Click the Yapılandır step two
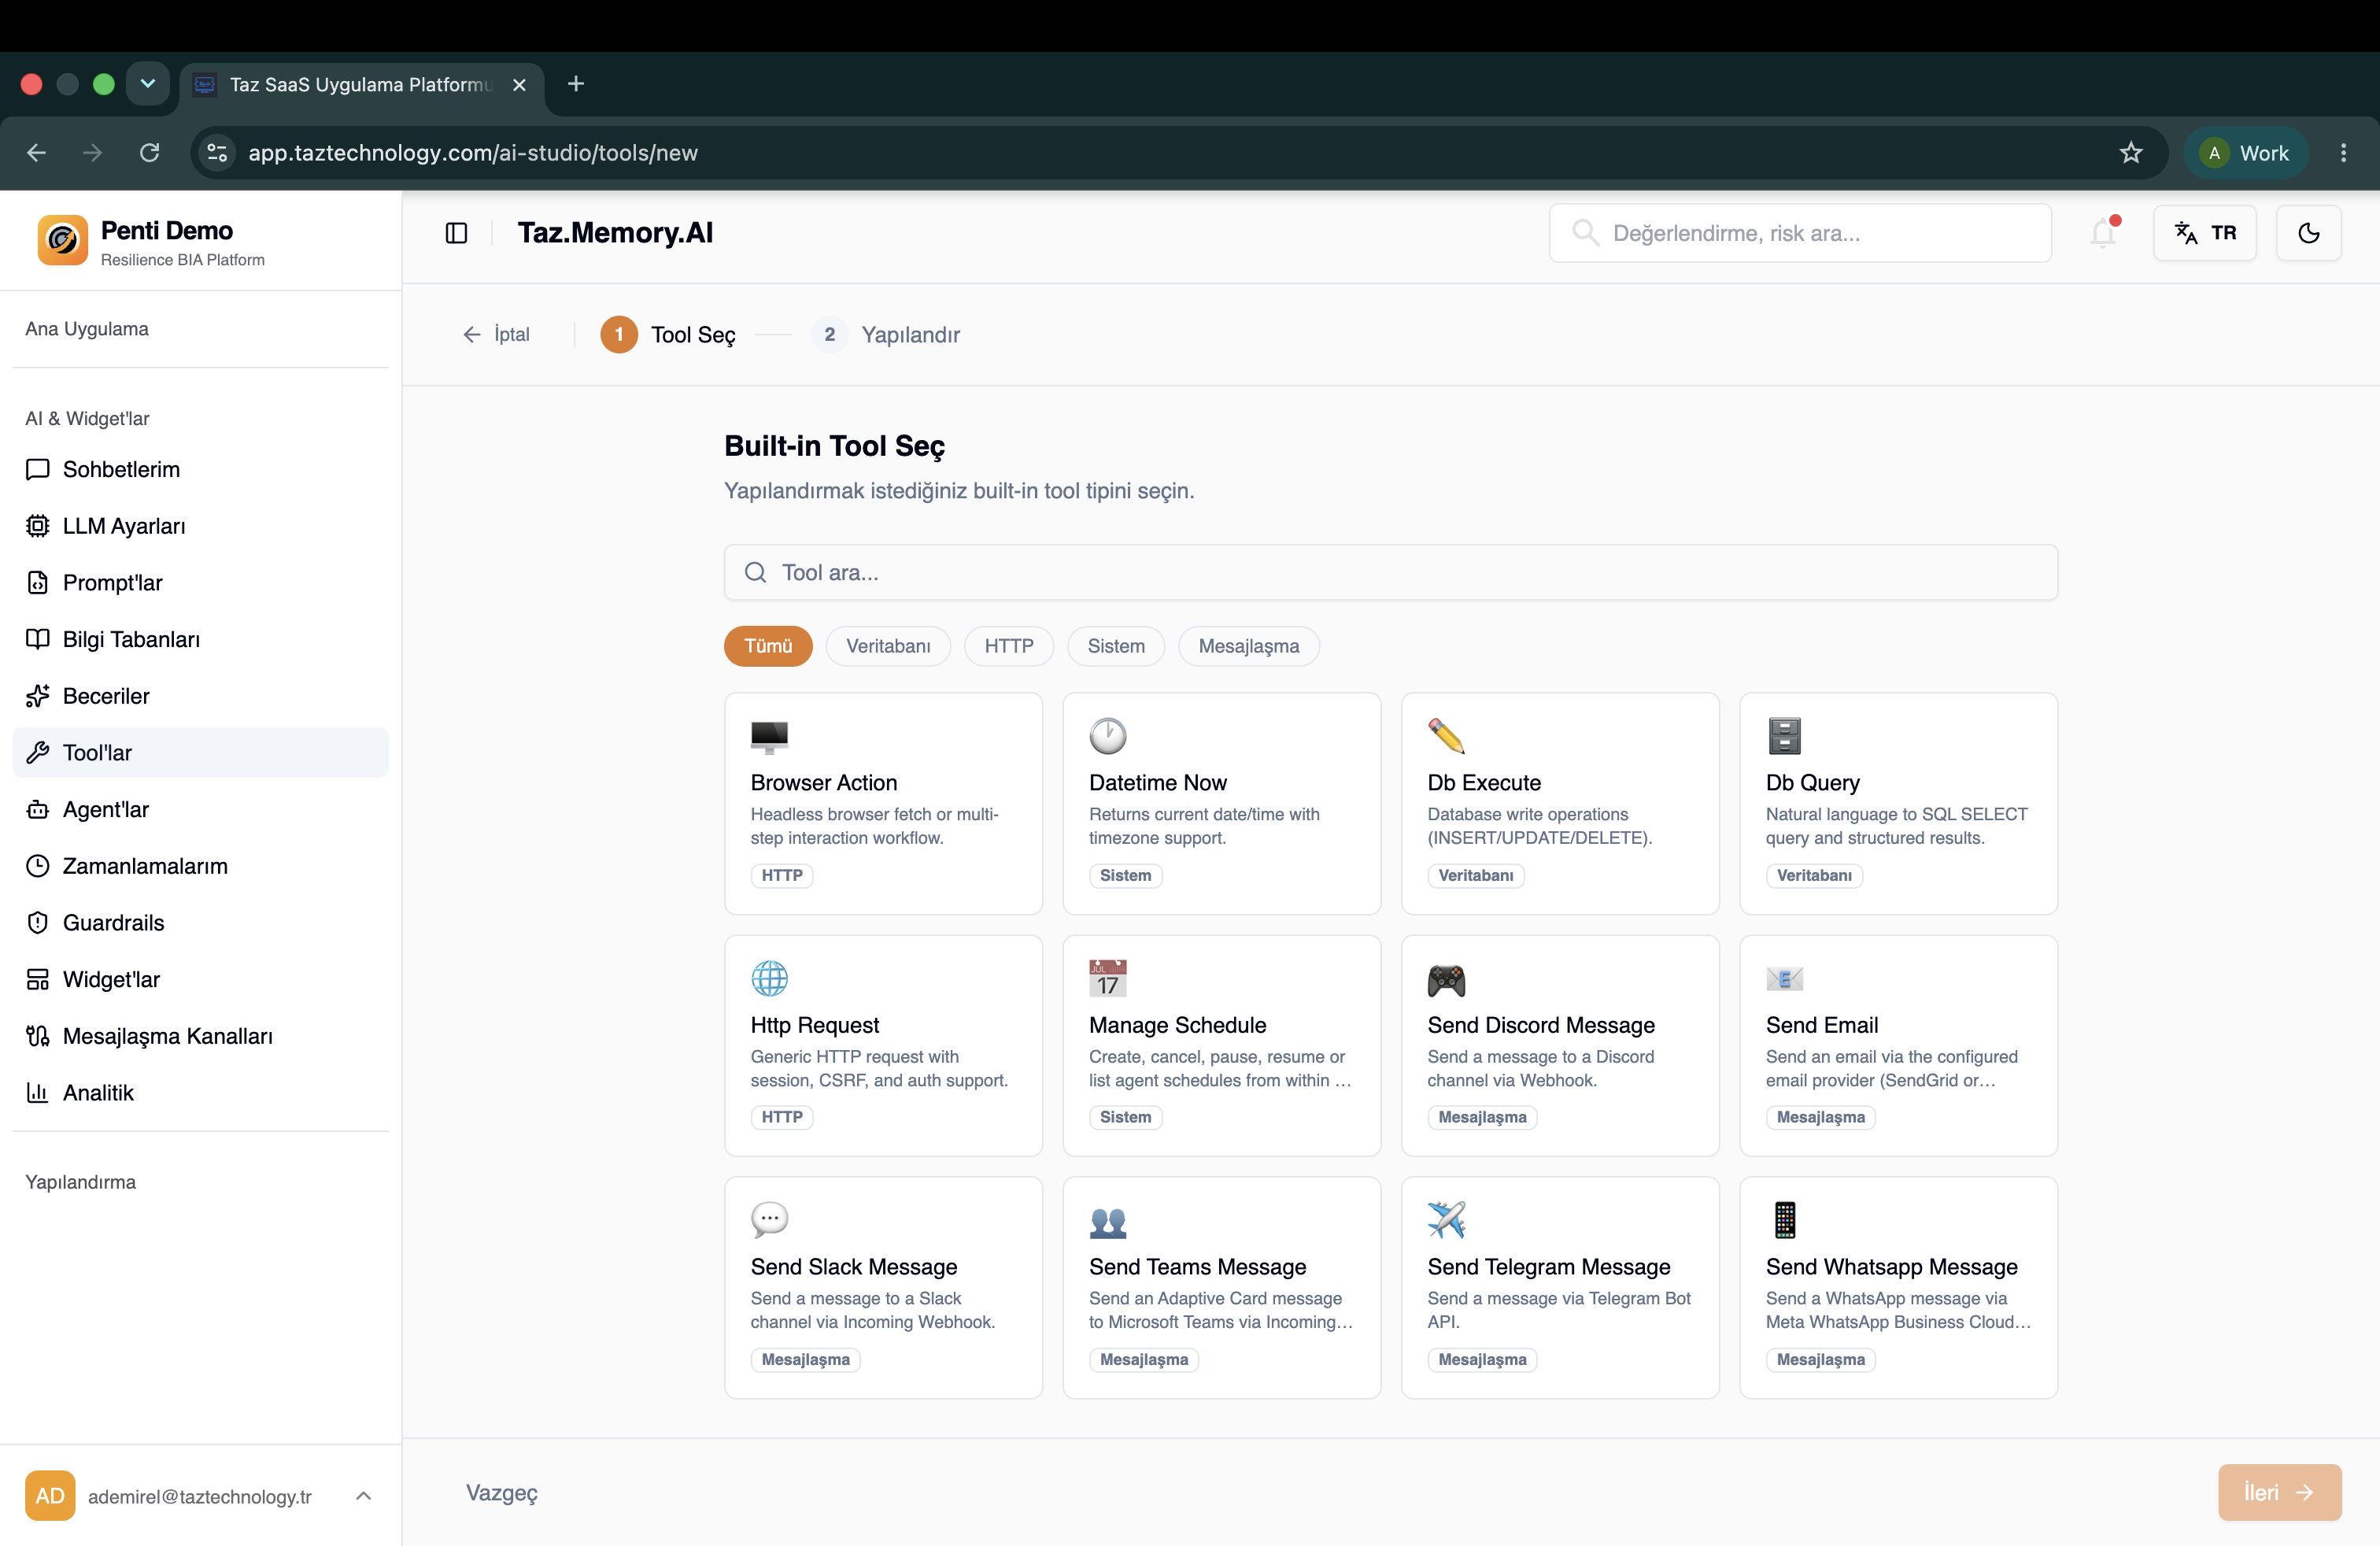Screen dimensions: 2380x1546 pos(886,334)
